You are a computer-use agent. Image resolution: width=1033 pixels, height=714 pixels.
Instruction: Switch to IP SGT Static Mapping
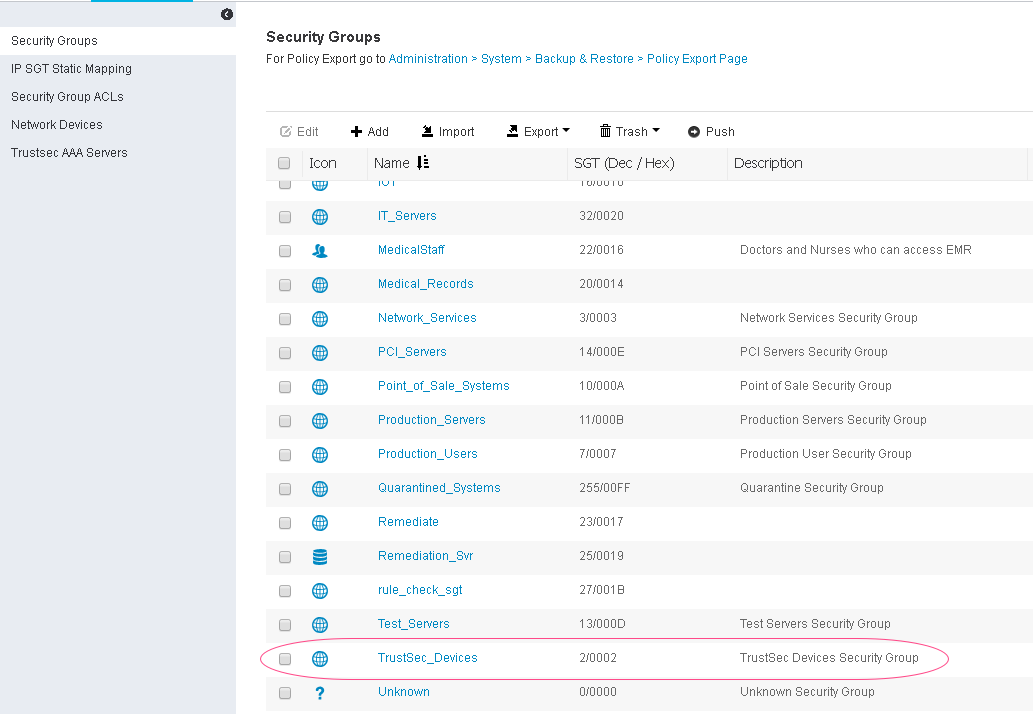70,68
